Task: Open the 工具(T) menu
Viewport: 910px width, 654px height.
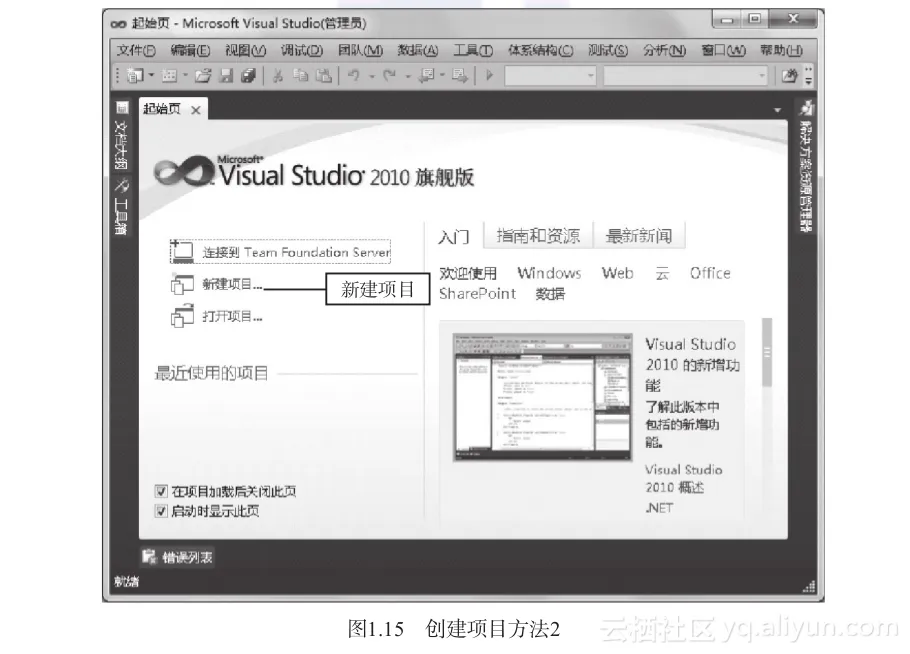Action: click(x=473, y=50)
